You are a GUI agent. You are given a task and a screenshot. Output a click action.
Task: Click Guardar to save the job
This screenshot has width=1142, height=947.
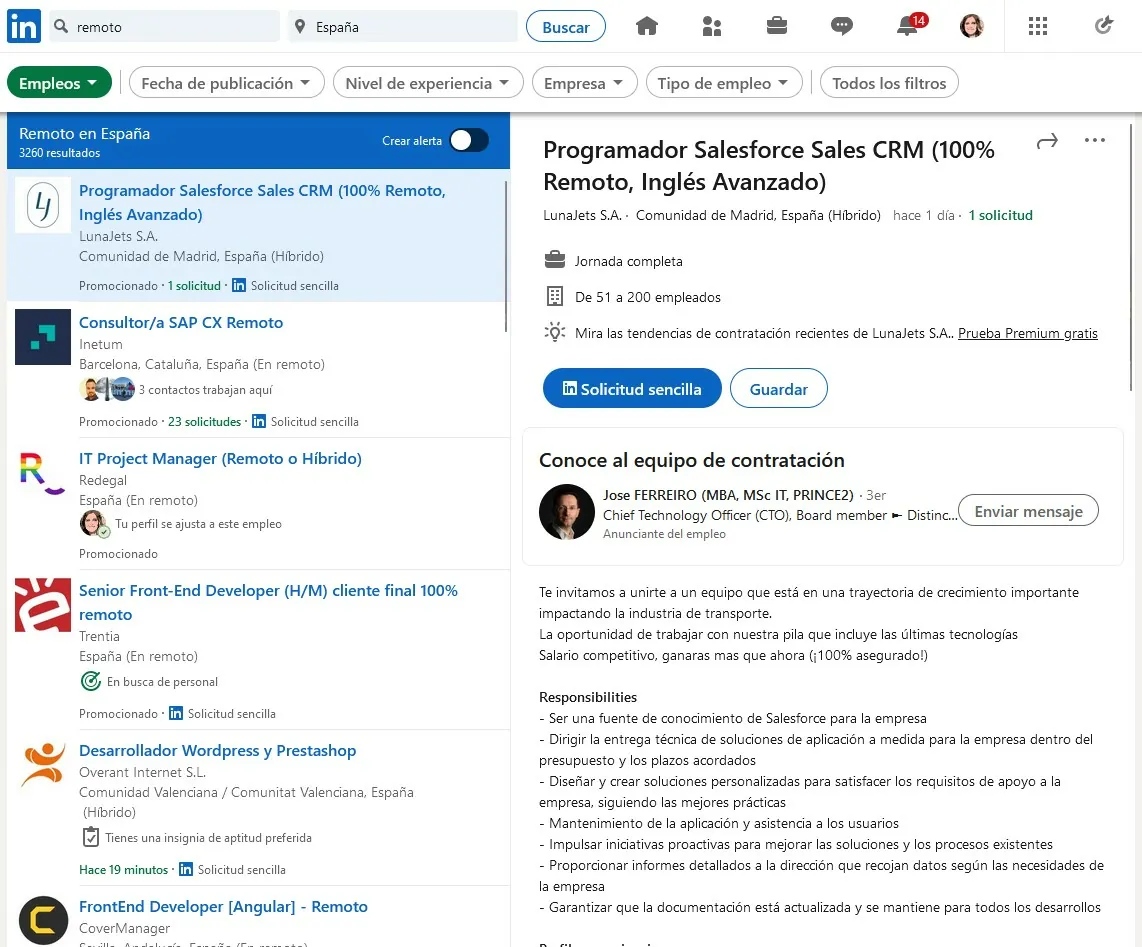coord(779,388)
